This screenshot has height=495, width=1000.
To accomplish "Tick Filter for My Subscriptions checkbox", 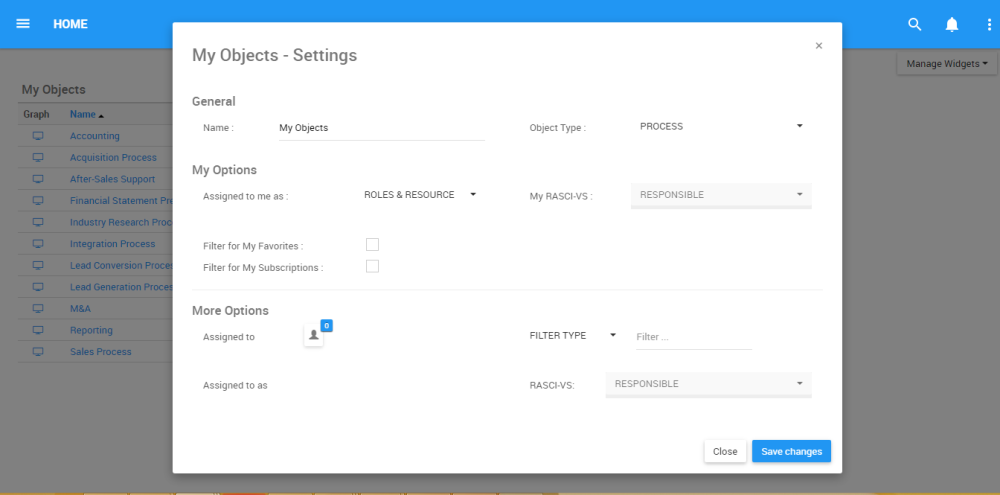I will pos(372,266).
